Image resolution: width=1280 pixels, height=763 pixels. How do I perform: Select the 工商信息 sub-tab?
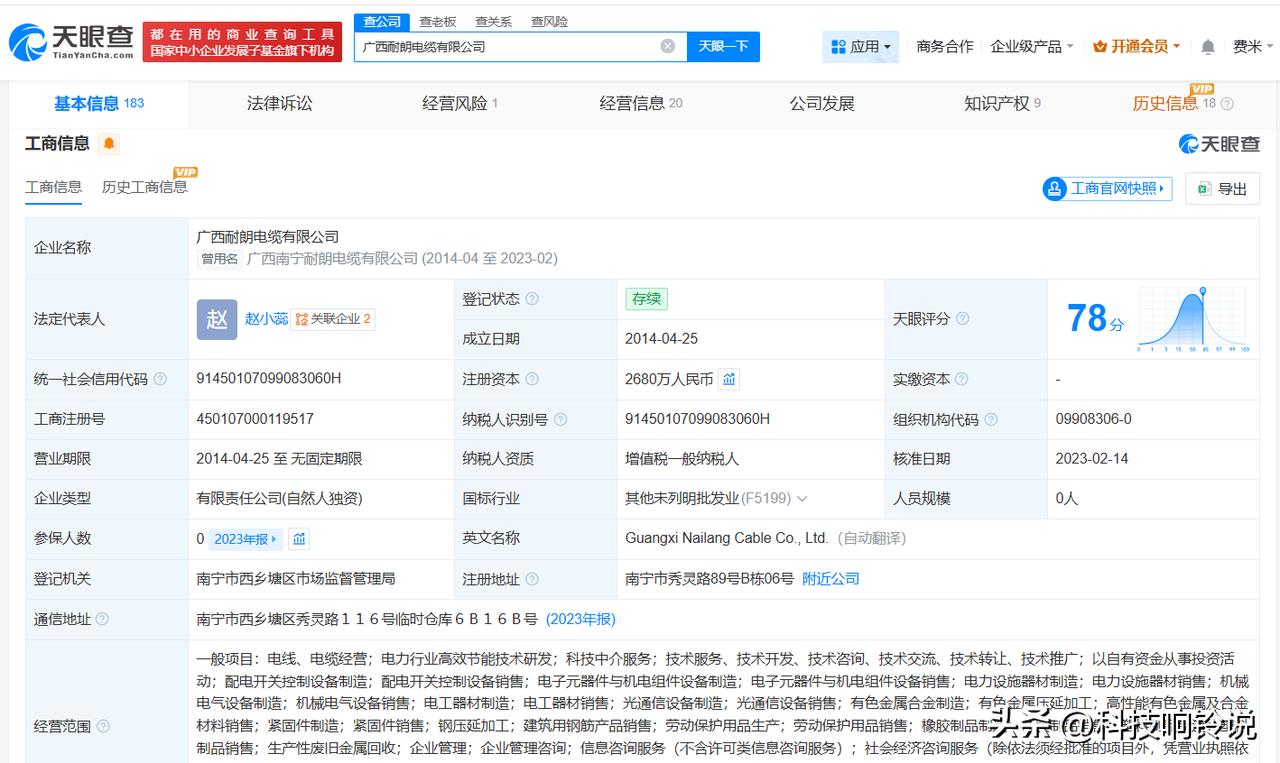pyautogui.click(x=54, y=187)
